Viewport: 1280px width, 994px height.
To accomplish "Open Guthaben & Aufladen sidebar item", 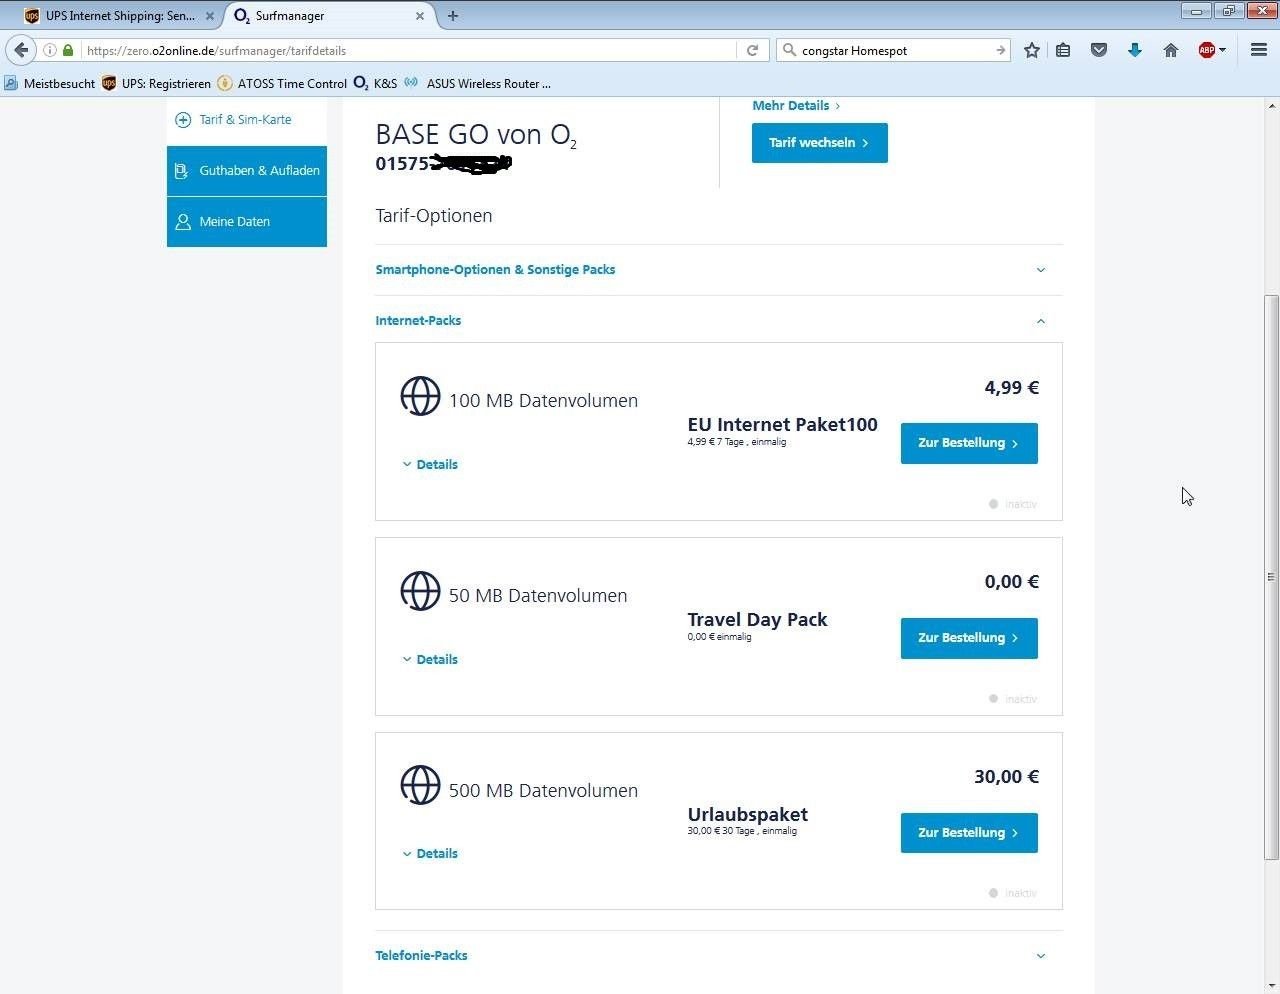I will click(x=247, y=171).
